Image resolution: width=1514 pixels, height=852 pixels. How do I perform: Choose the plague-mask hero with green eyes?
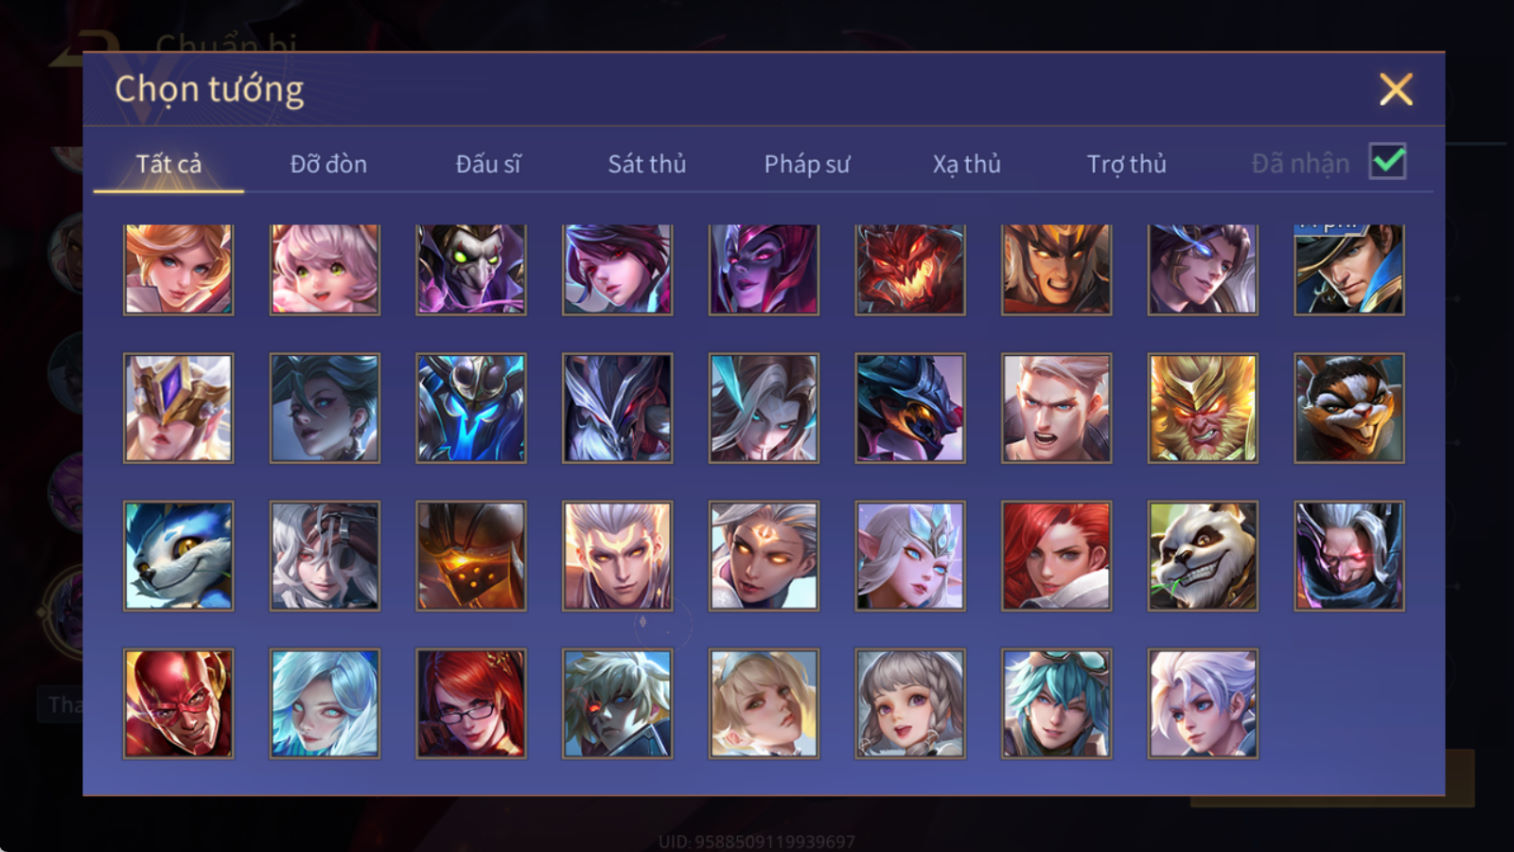pos(471,269)
